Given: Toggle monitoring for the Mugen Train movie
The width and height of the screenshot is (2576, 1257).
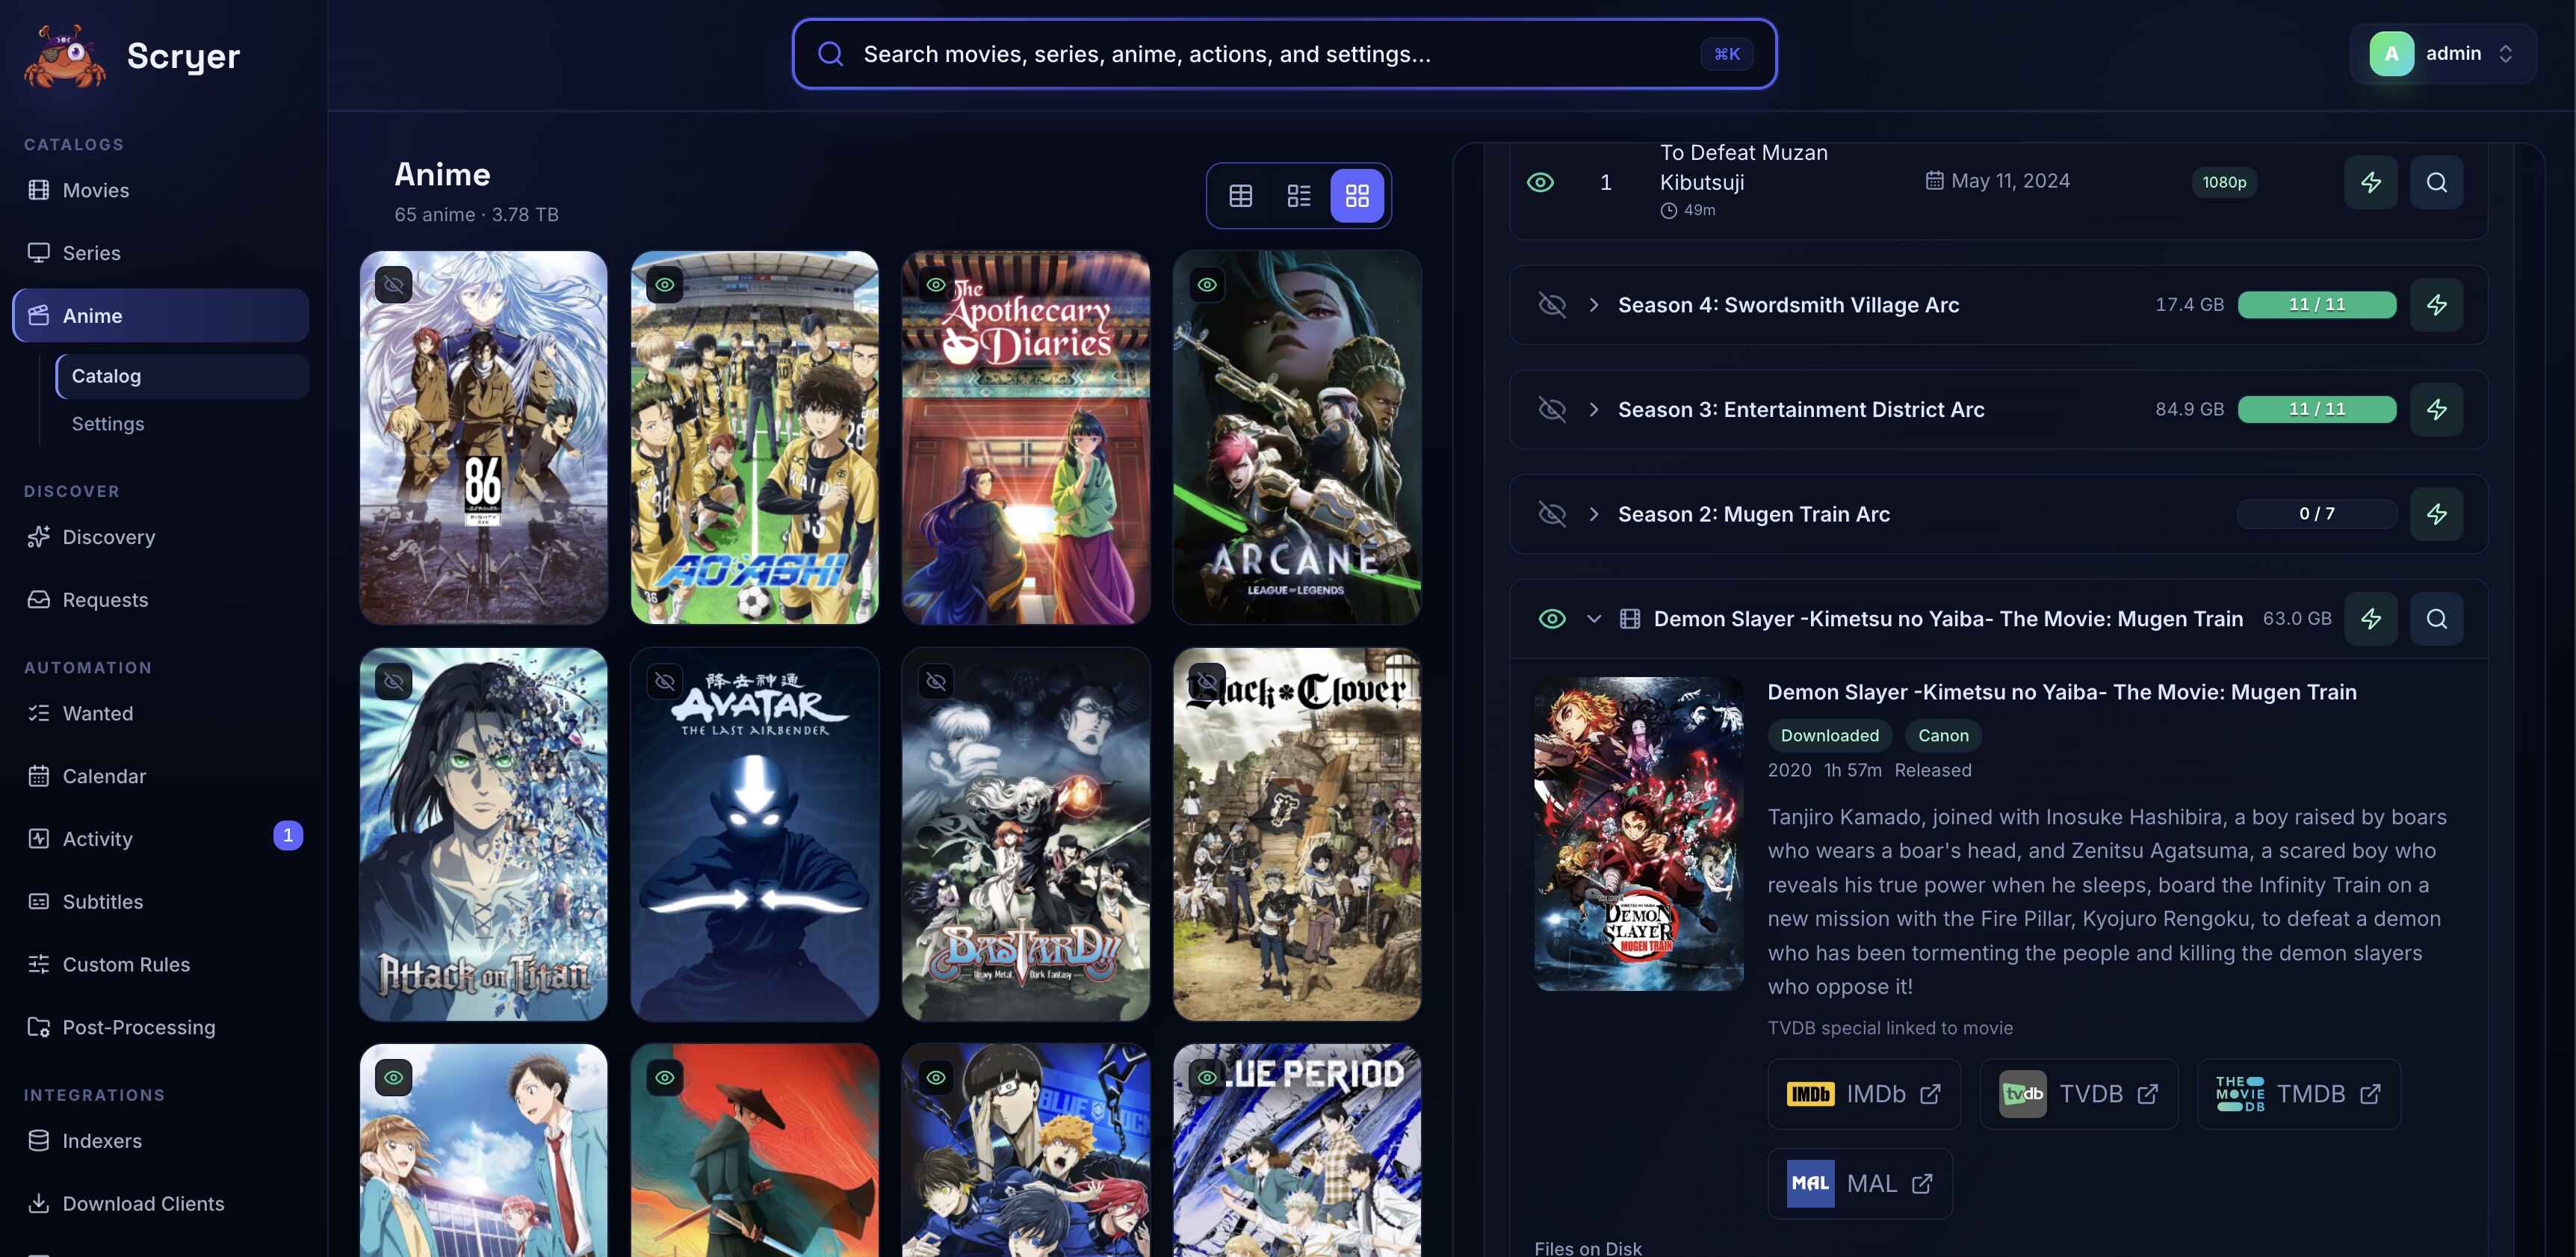Looking at the screenshot, I should [1551, 619].
